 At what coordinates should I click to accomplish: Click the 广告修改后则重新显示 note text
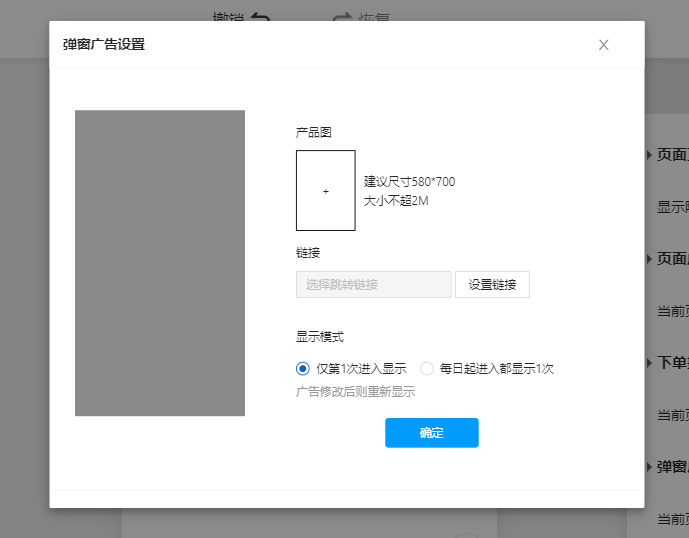[x=355, y=392]
